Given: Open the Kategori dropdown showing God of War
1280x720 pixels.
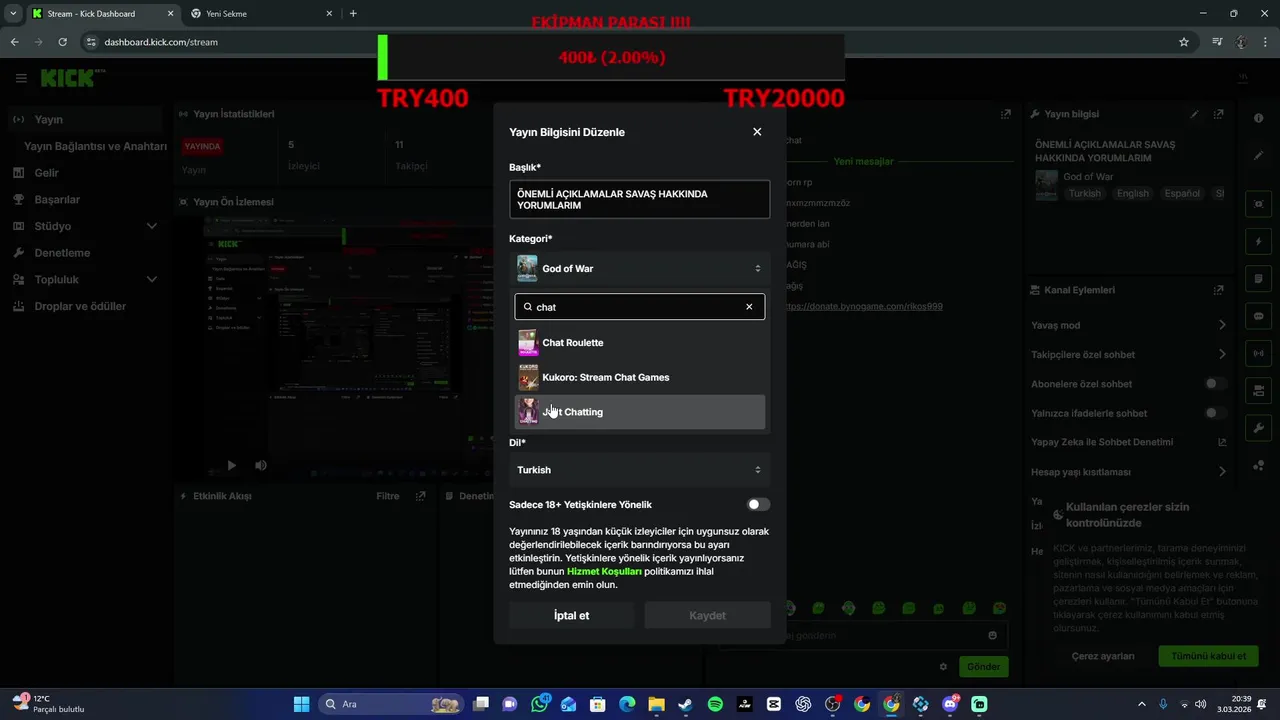Looking at the screenshot, I should [639, 268].
